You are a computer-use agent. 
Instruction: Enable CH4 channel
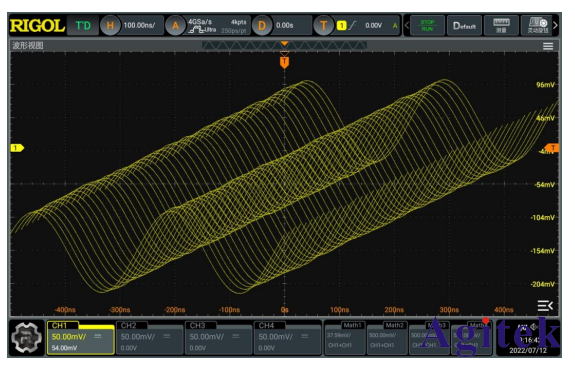pos(288,338)
